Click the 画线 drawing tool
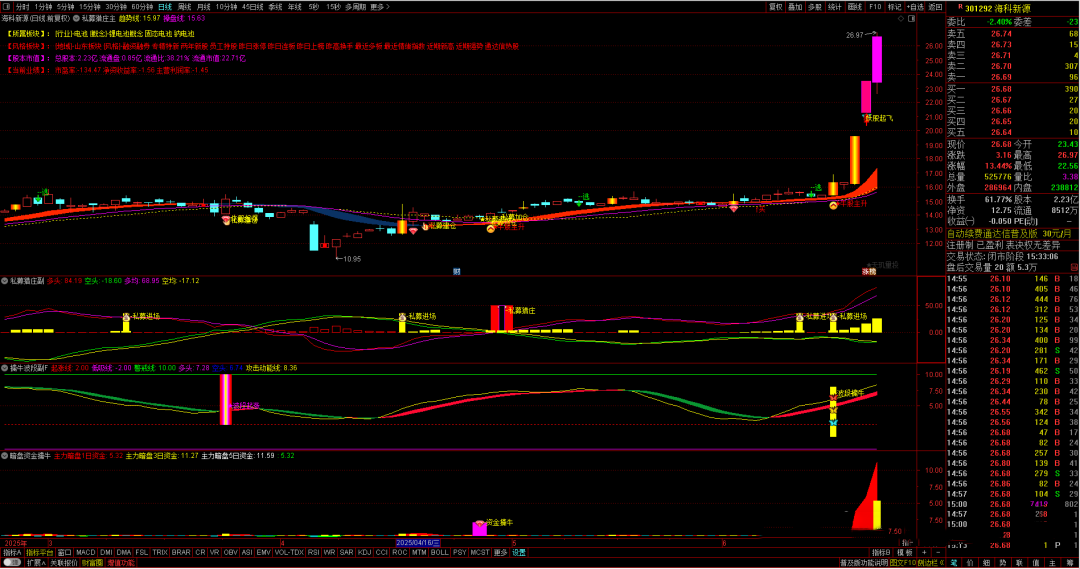Screen dimensions: 1080x569 click(854, 6)
